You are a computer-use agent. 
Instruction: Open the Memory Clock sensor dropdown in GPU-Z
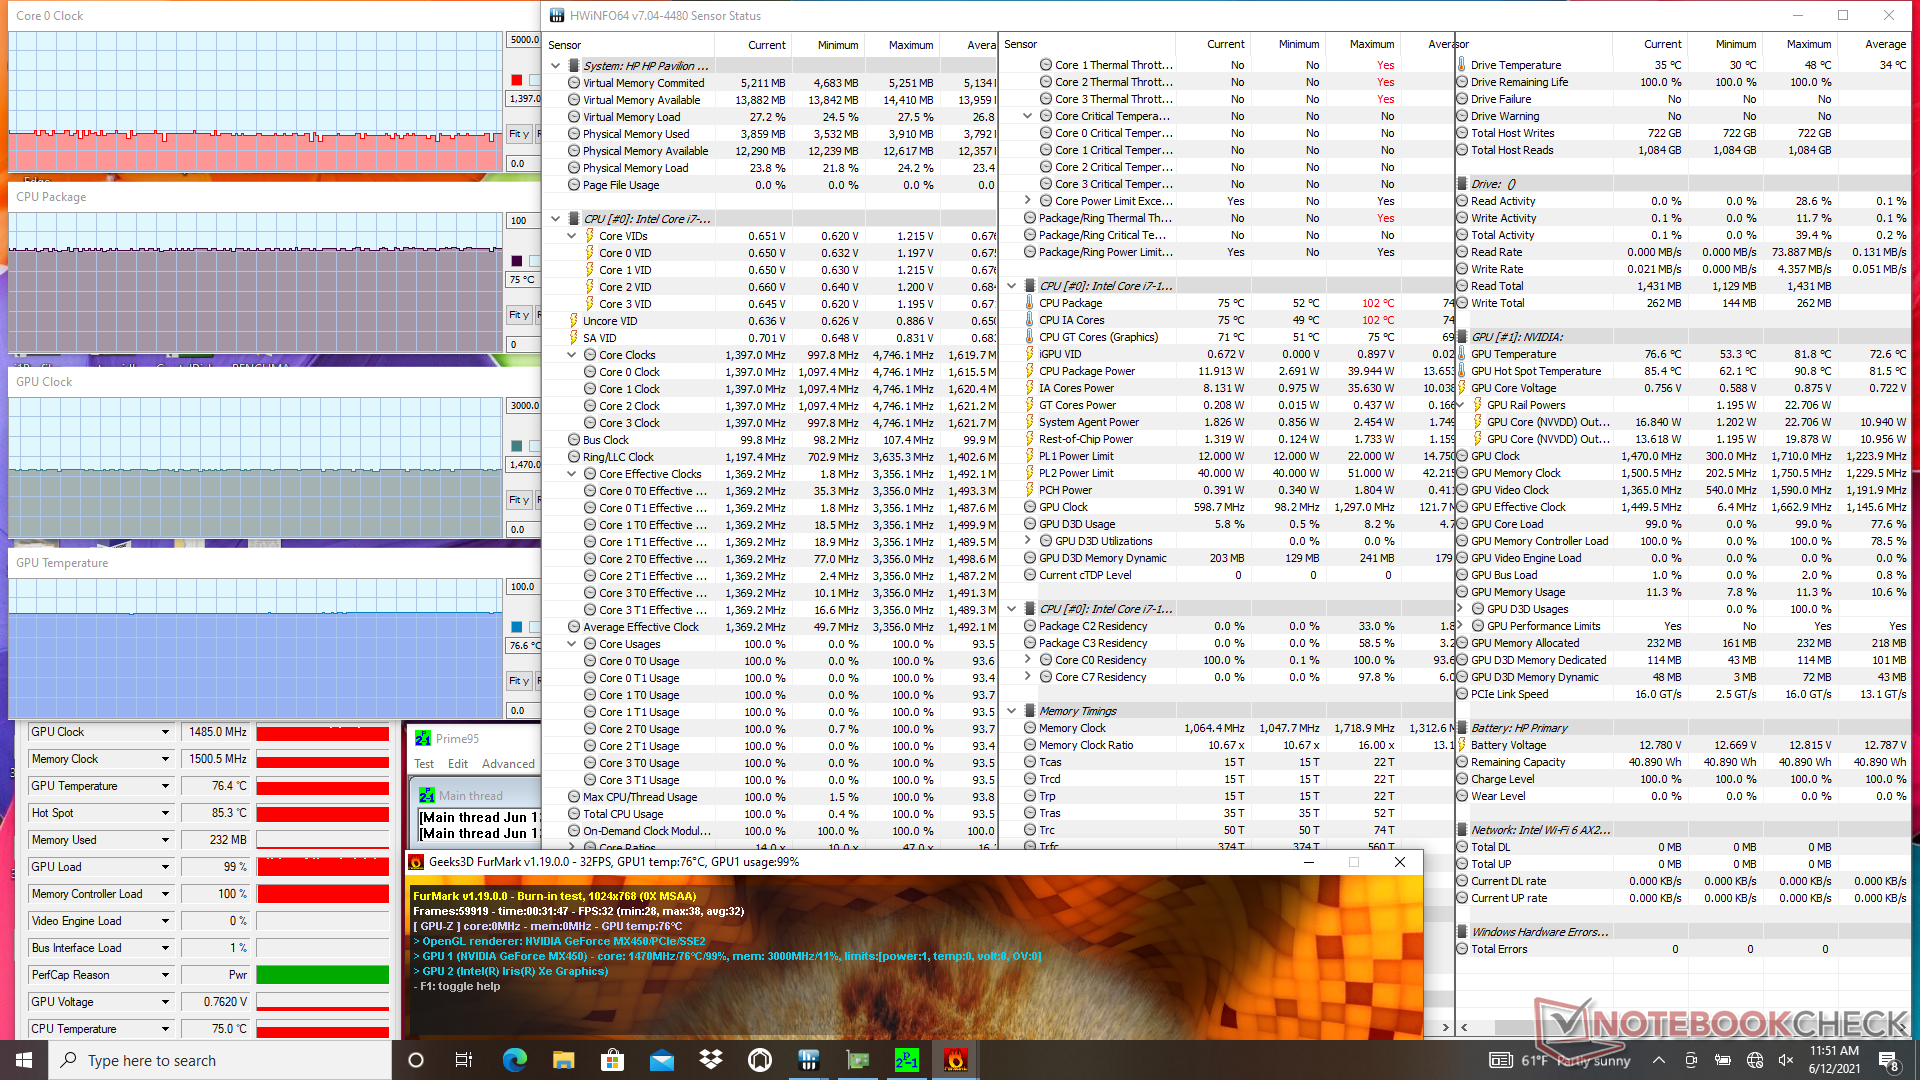click(x=165, y=759)
